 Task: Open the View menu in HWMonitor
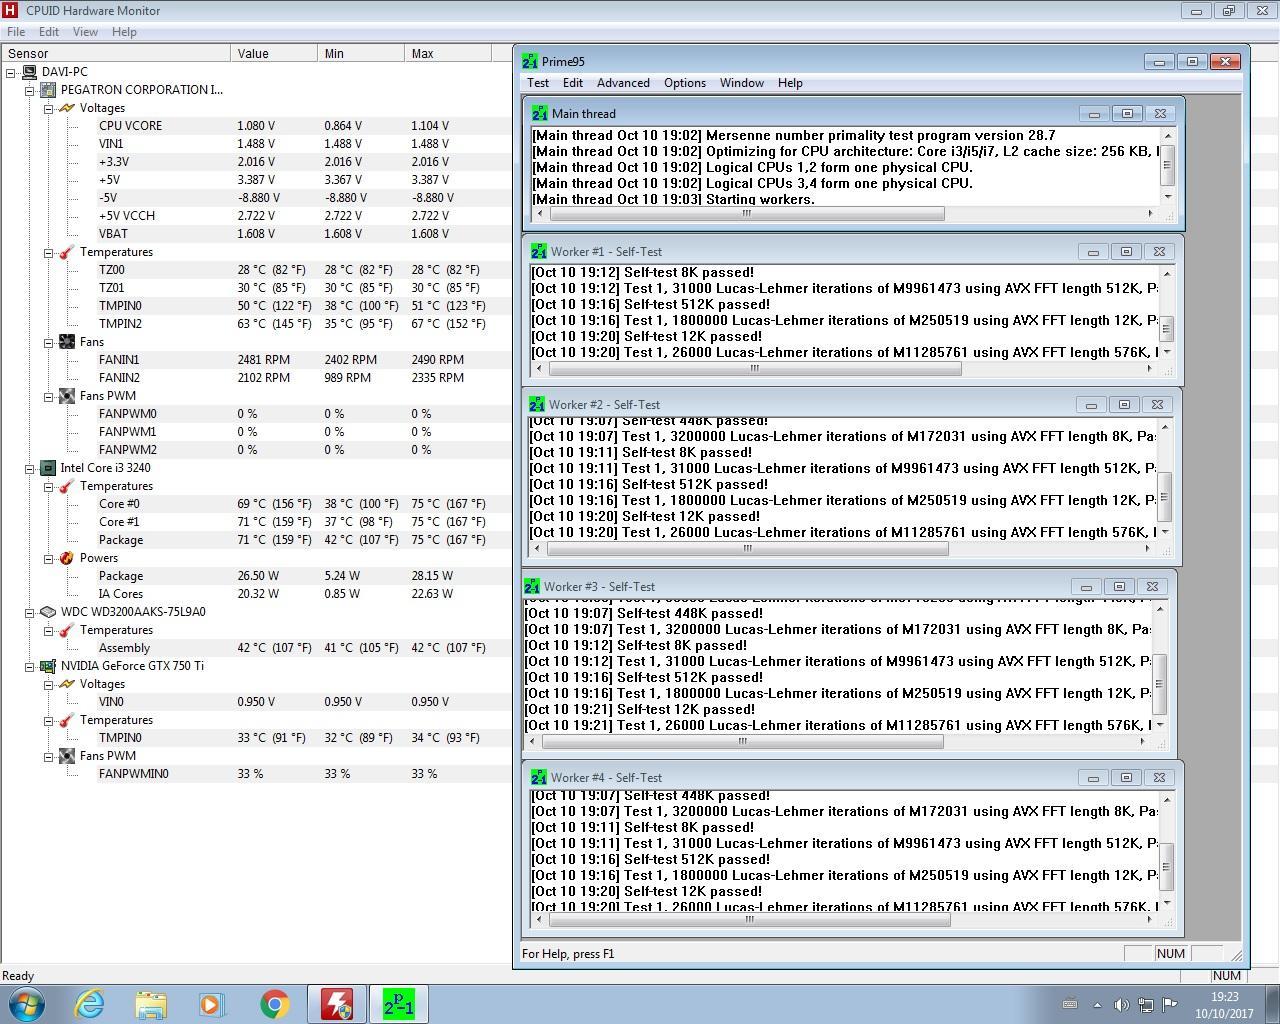point(85,32)
